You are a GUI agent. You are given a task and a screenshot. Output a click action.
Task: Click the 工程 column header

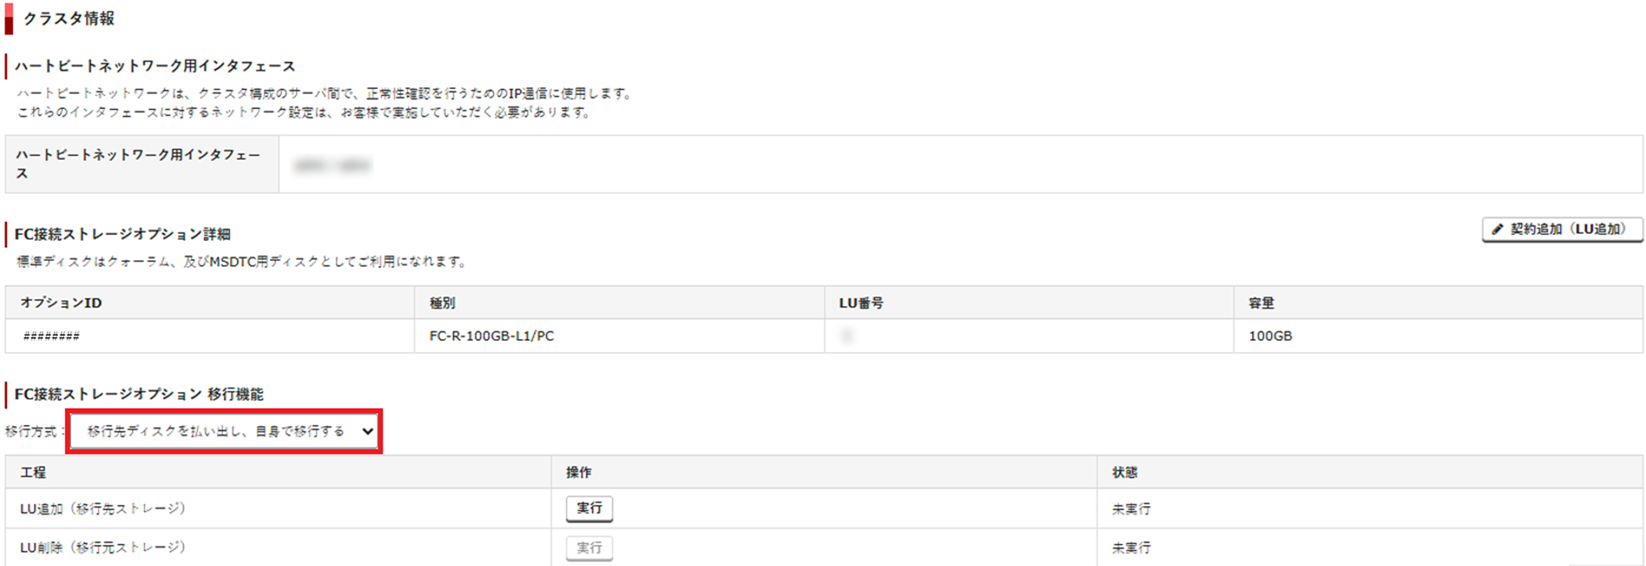pyautogui.click(x=33, y=472)
